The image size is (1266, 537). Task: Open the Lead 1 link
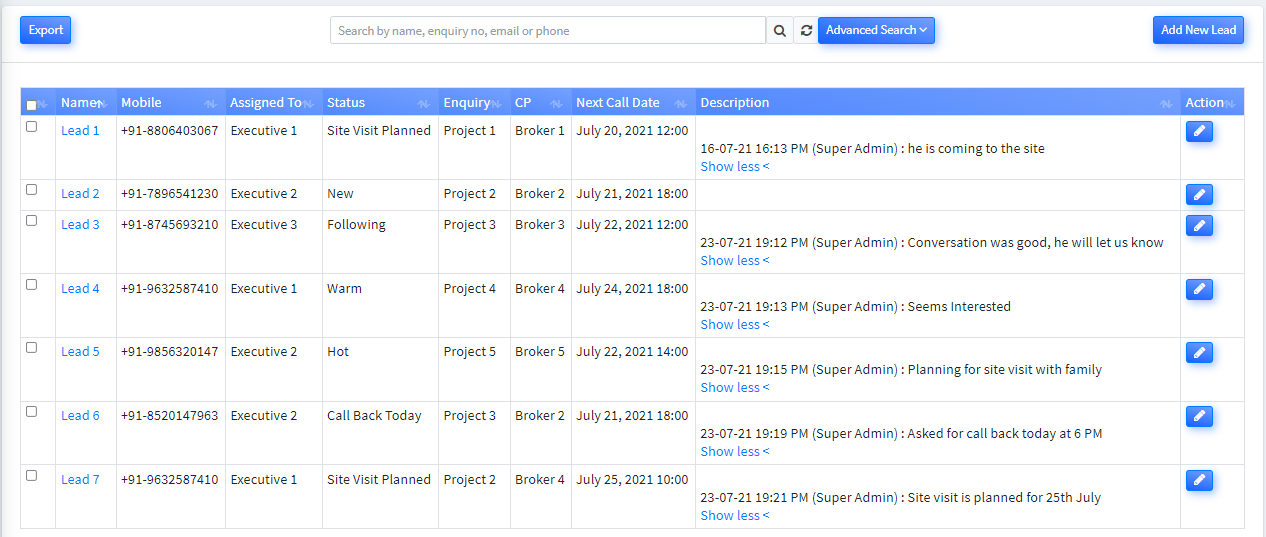point(80,131)
